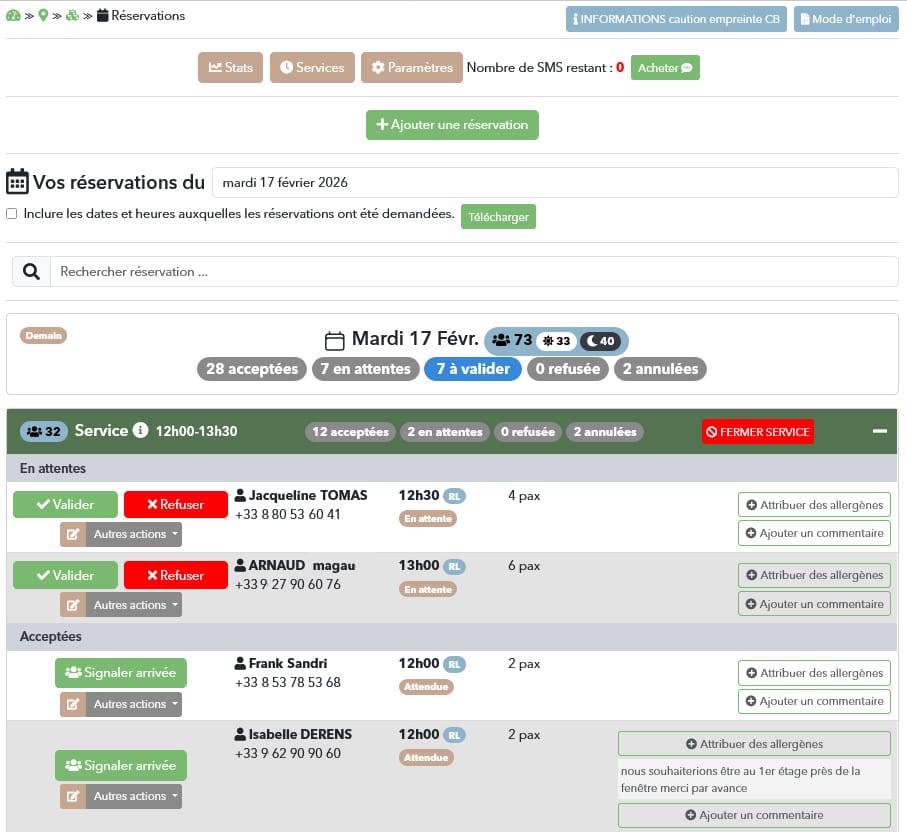Signaler arrivée for Frank Sandri
Viewport: 907px width, 832px height.
coord(121,673)
